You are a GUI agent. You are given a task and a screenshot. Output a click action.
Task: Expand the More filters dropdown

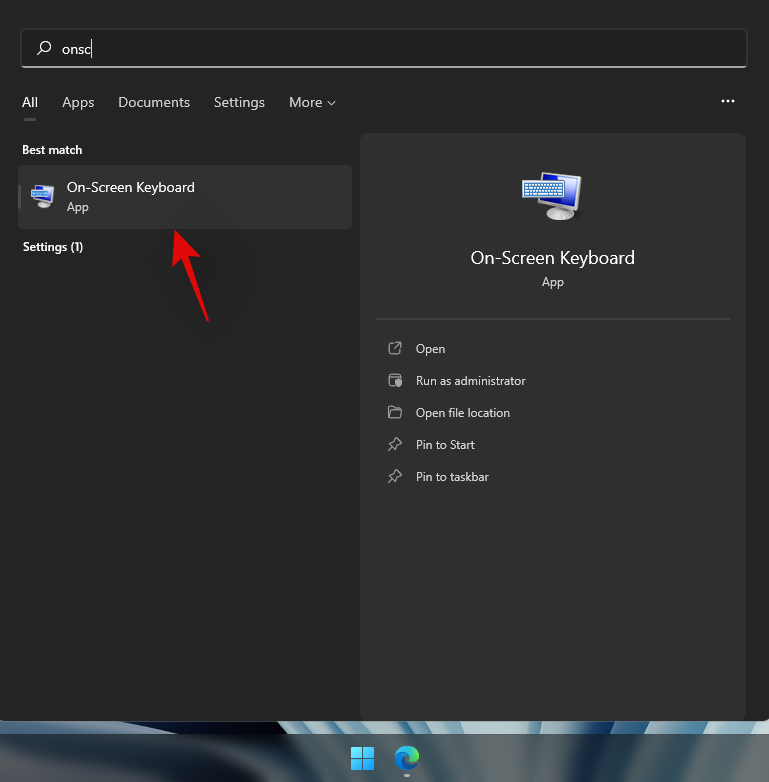pos(312,102)
